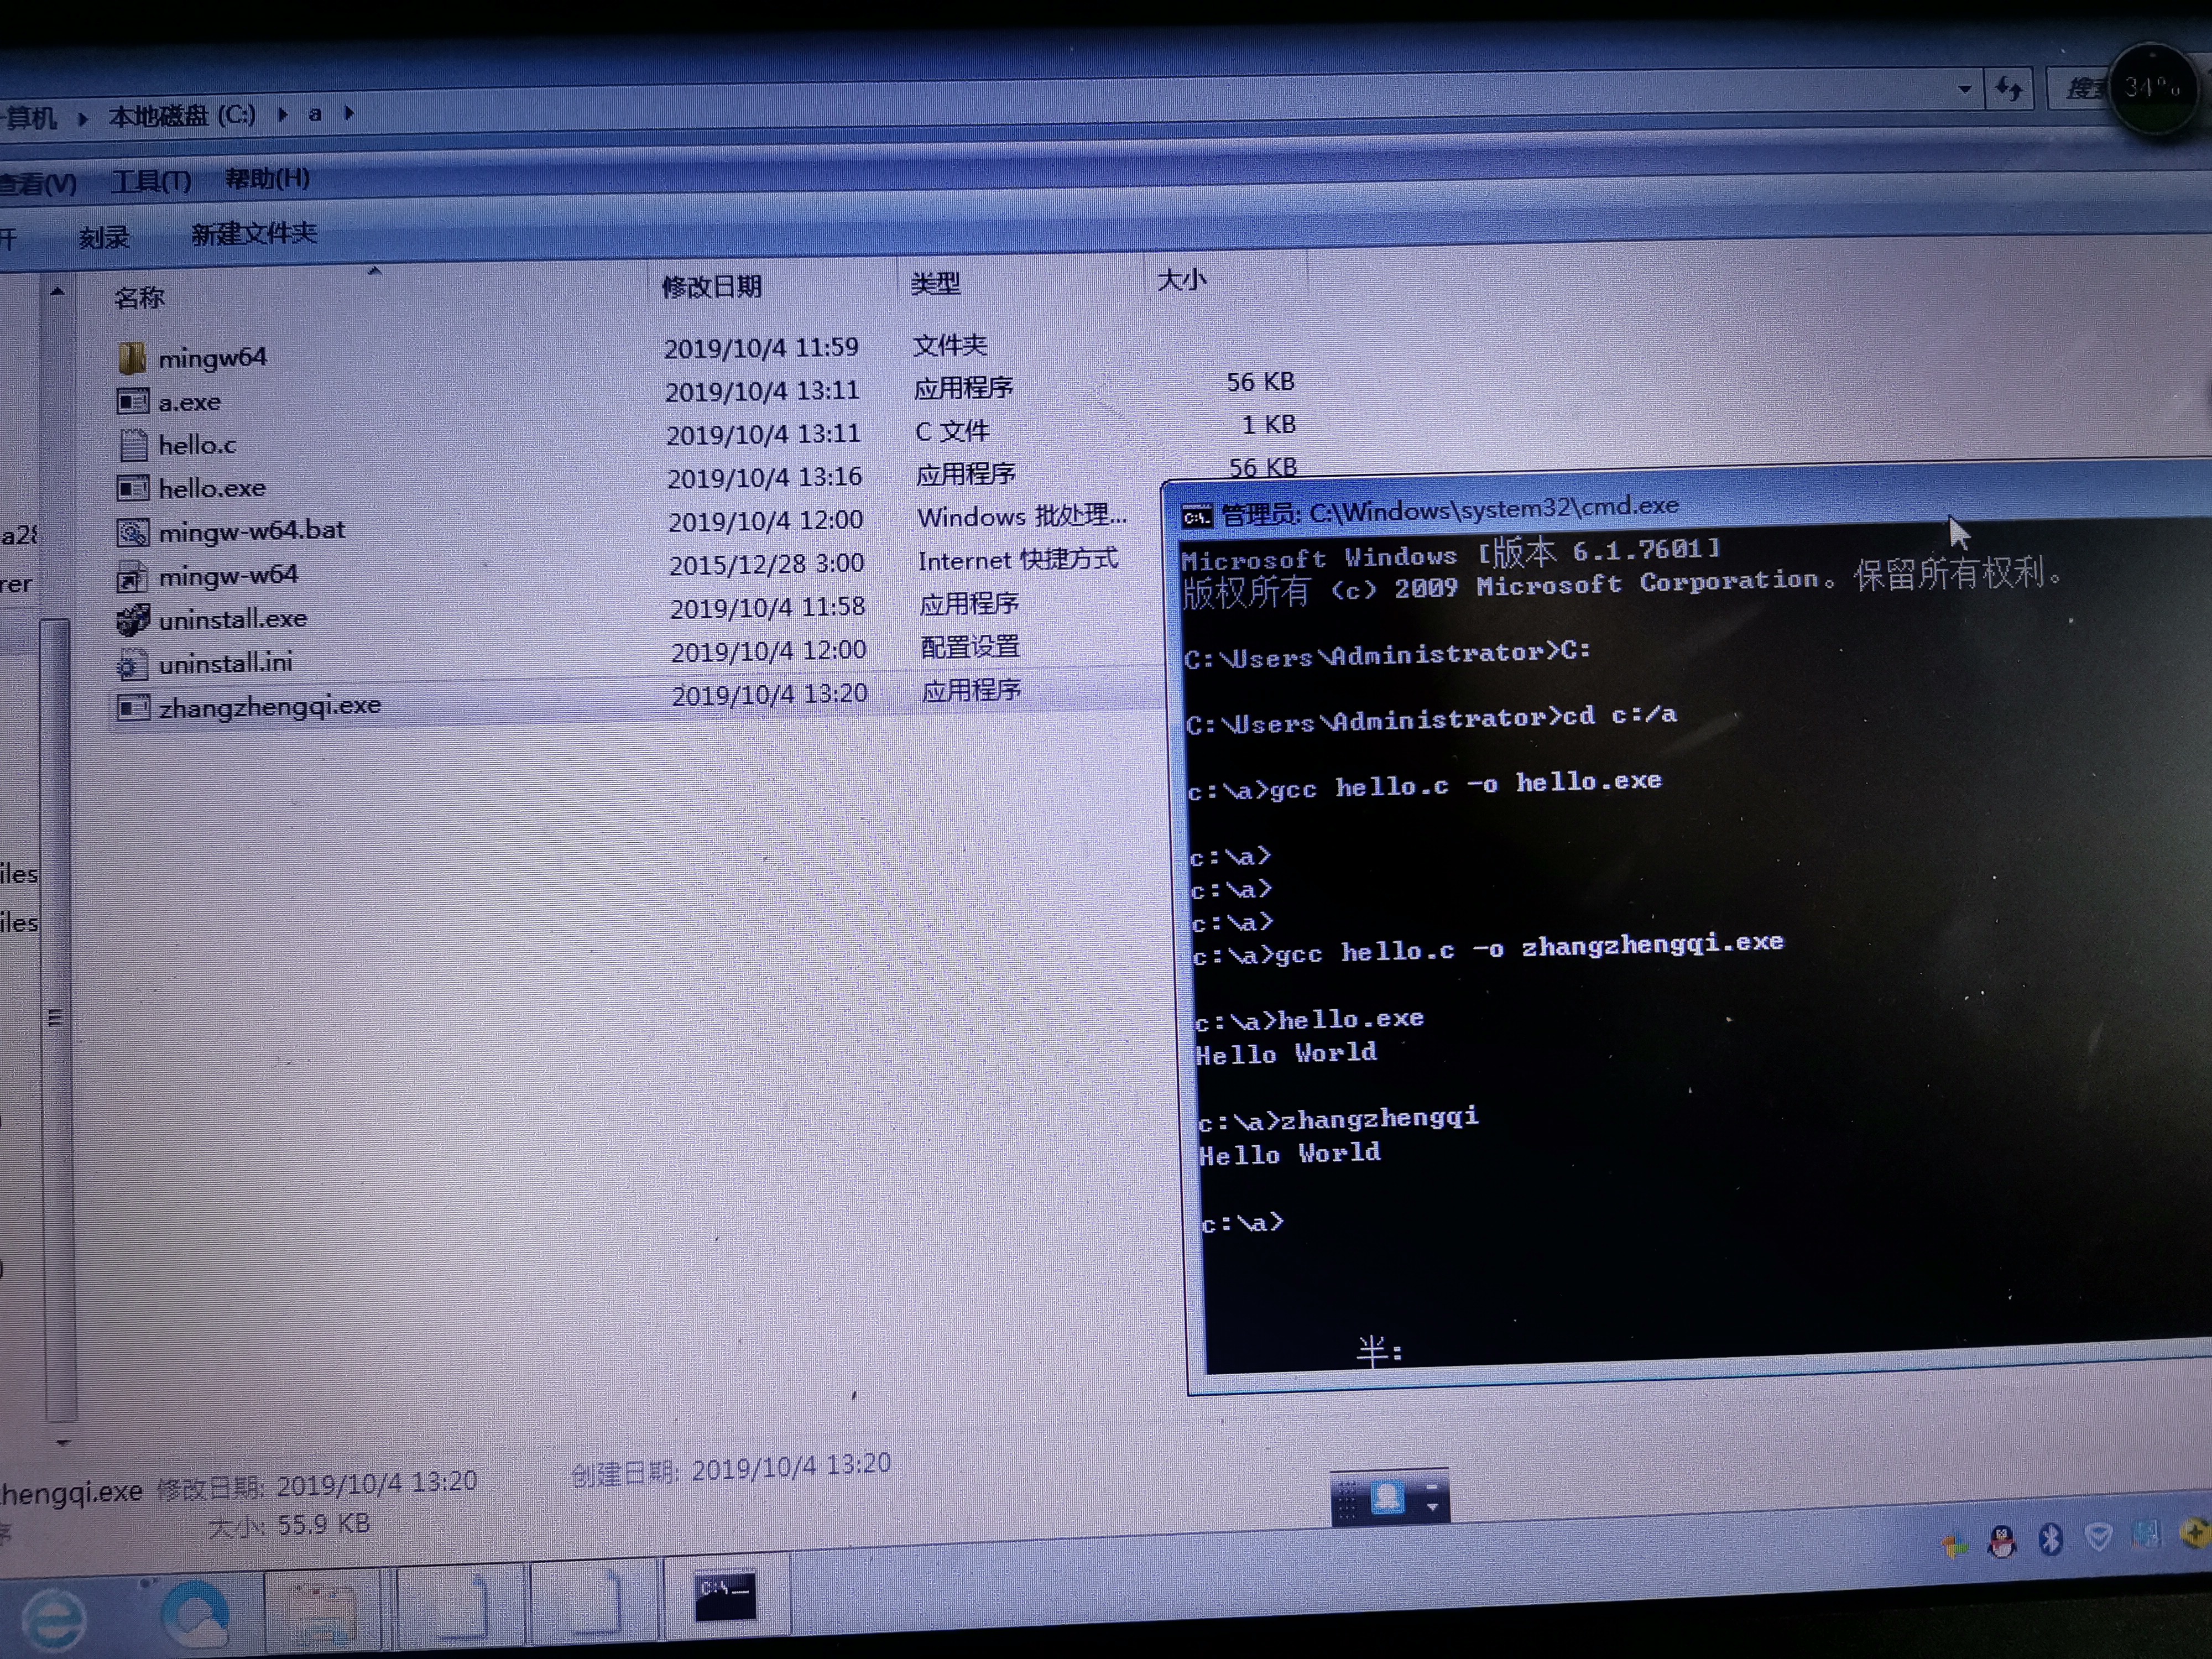This screenshot has width=2212, height=1659.
Task: Open the 工具(T) menu
Action: tap(151, 181)
